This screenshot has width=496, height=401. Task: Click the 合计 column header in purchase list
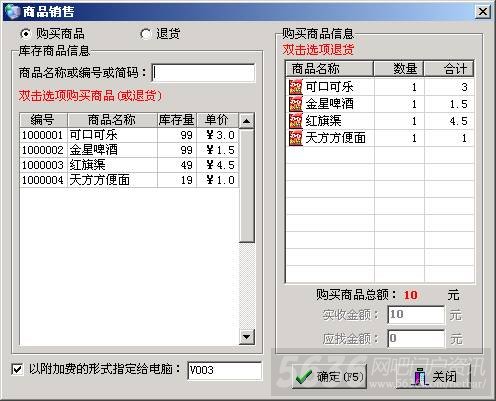pyautogui.click(x=449, y=69)
